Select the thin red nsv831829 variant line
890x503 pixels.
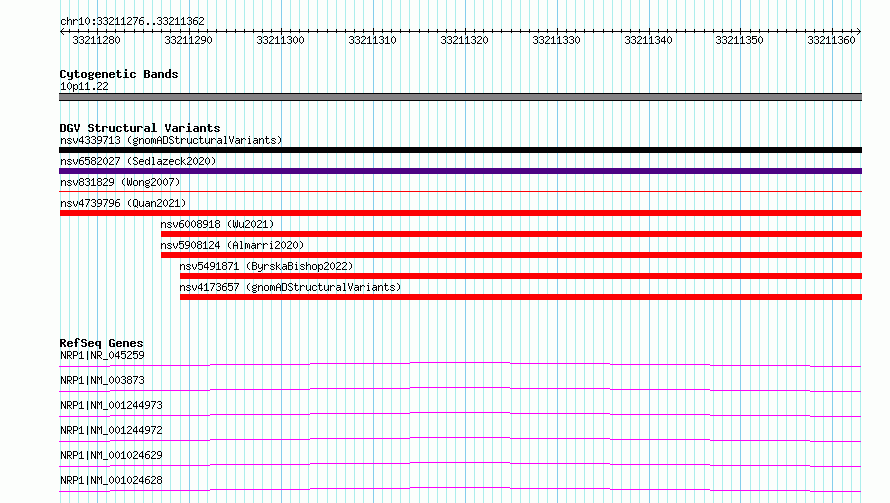point(460,192)
